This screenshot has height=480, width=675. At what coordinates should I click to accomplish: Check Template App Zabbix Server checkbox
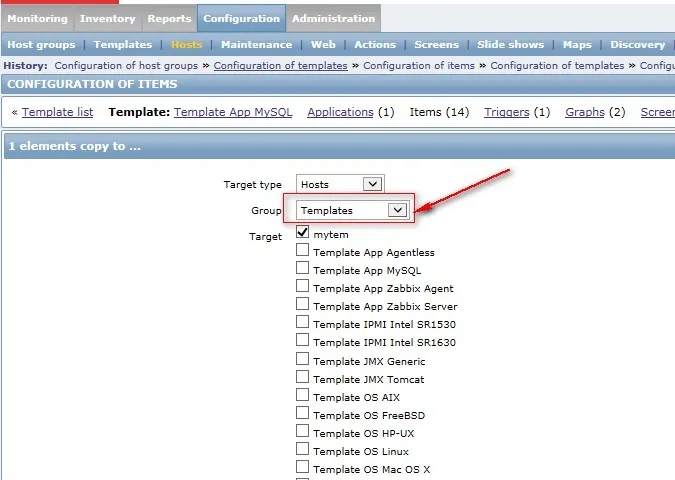[302, 304]
